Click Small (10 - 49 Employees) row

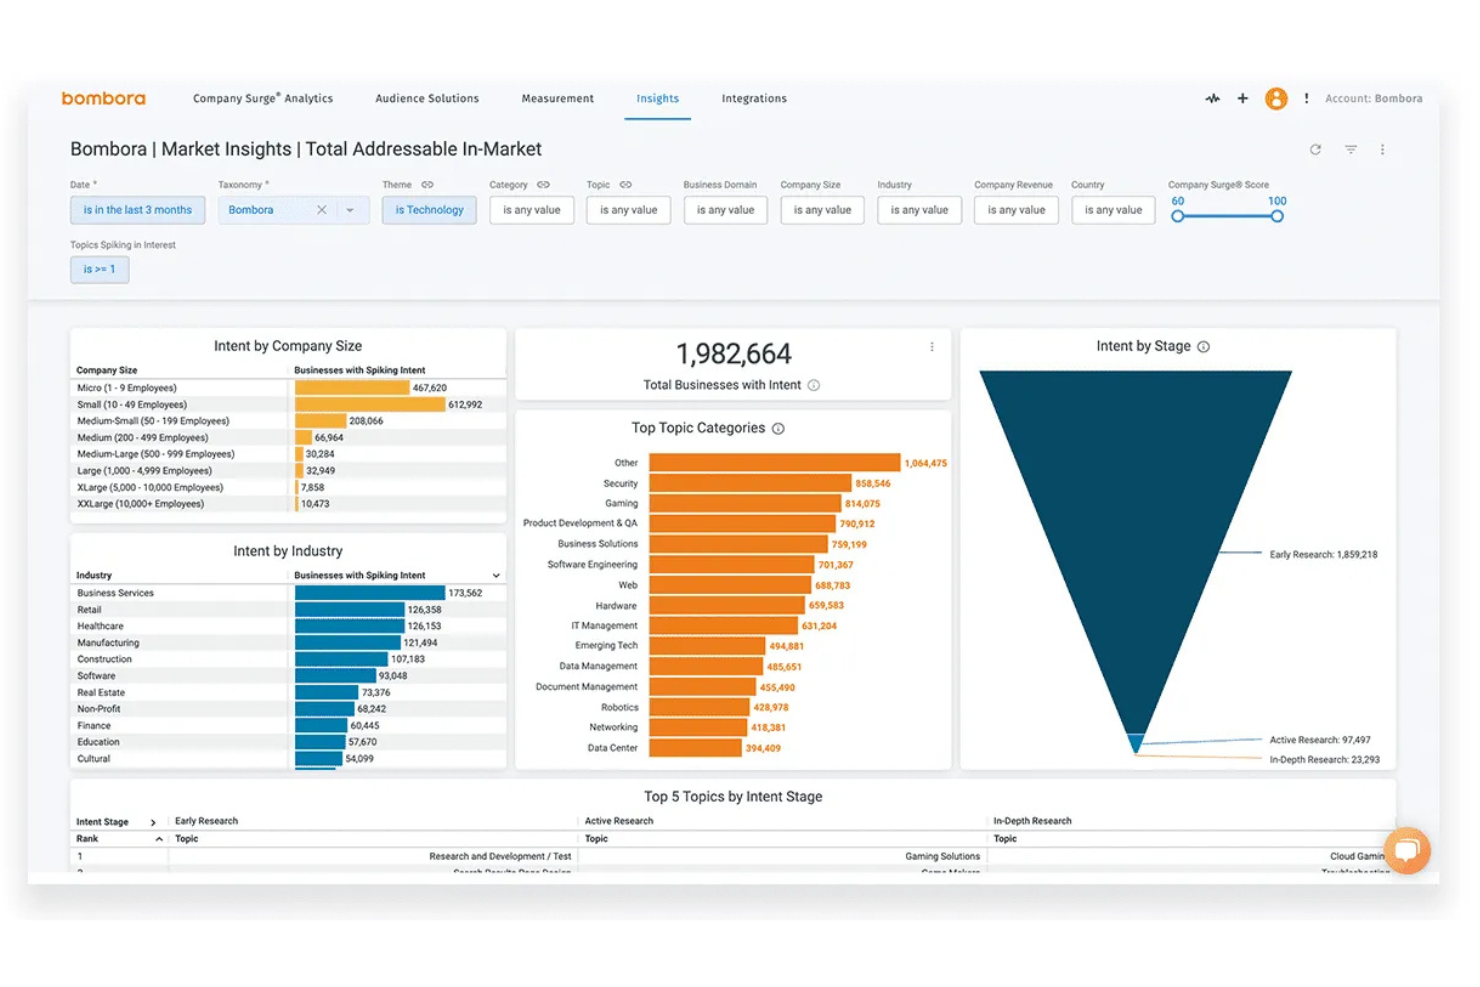[x=290, y=404]
